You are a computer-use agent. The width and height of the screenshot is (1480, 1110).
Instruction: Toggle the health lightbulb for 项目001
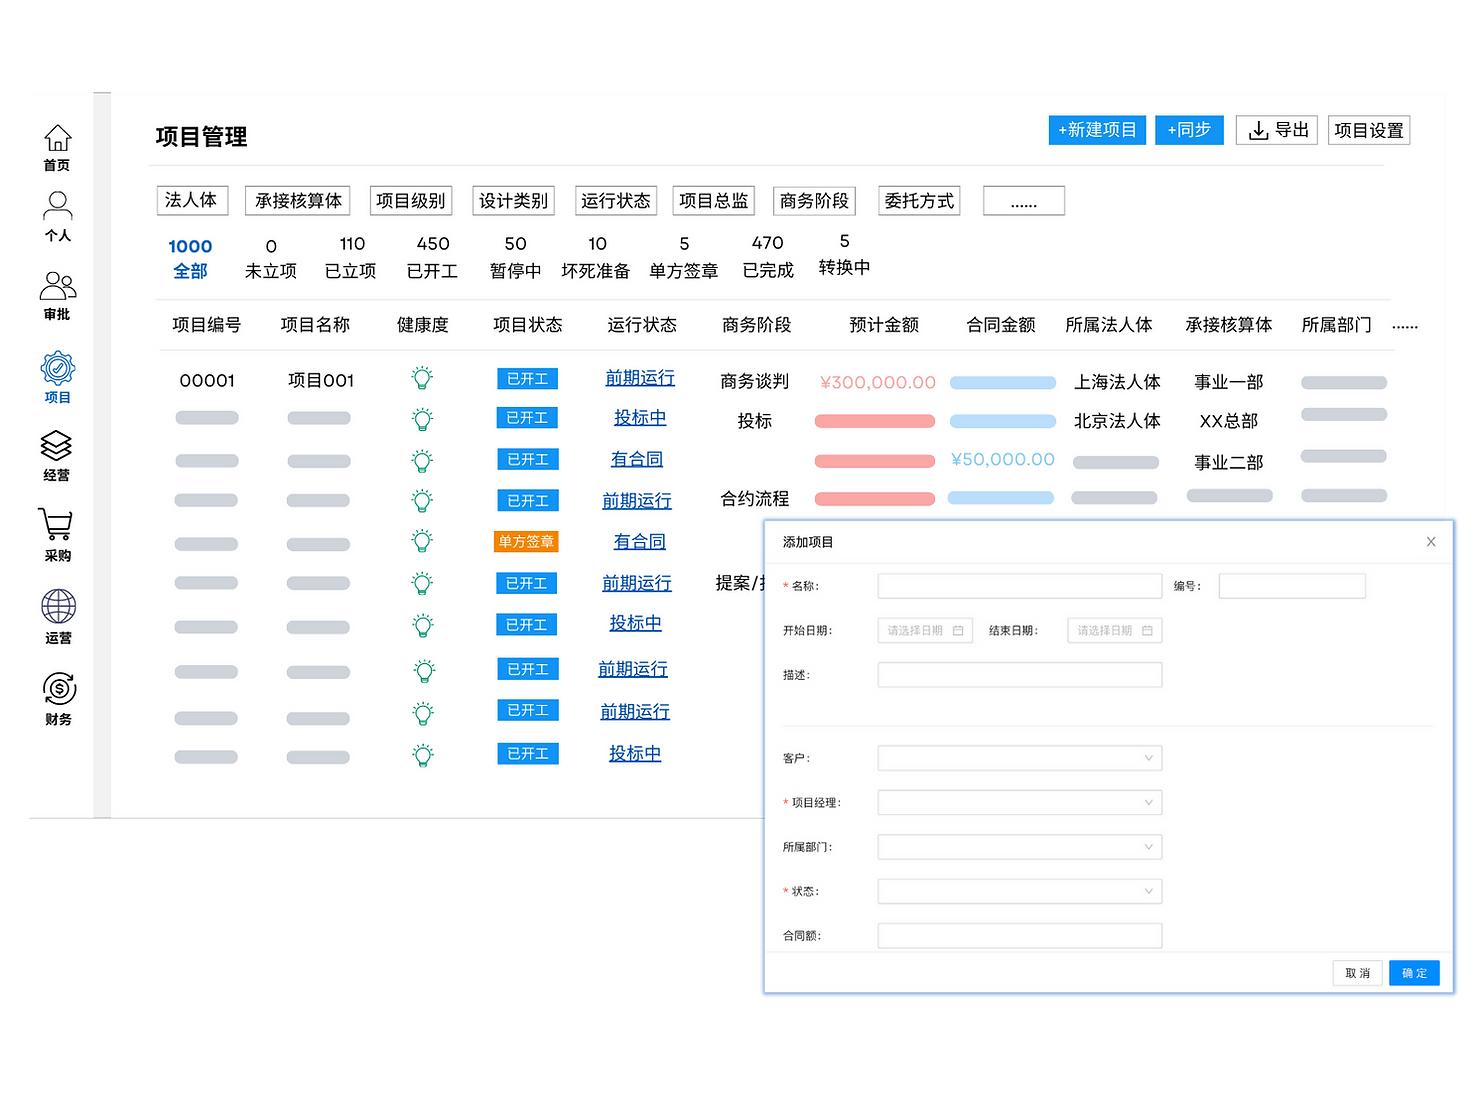point(421,377)
